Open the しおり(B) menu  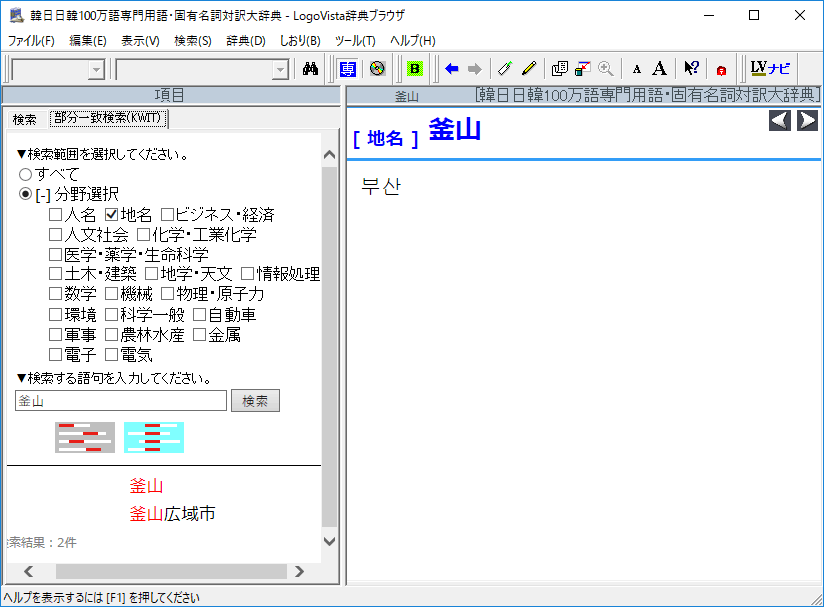tap(300, 40)
